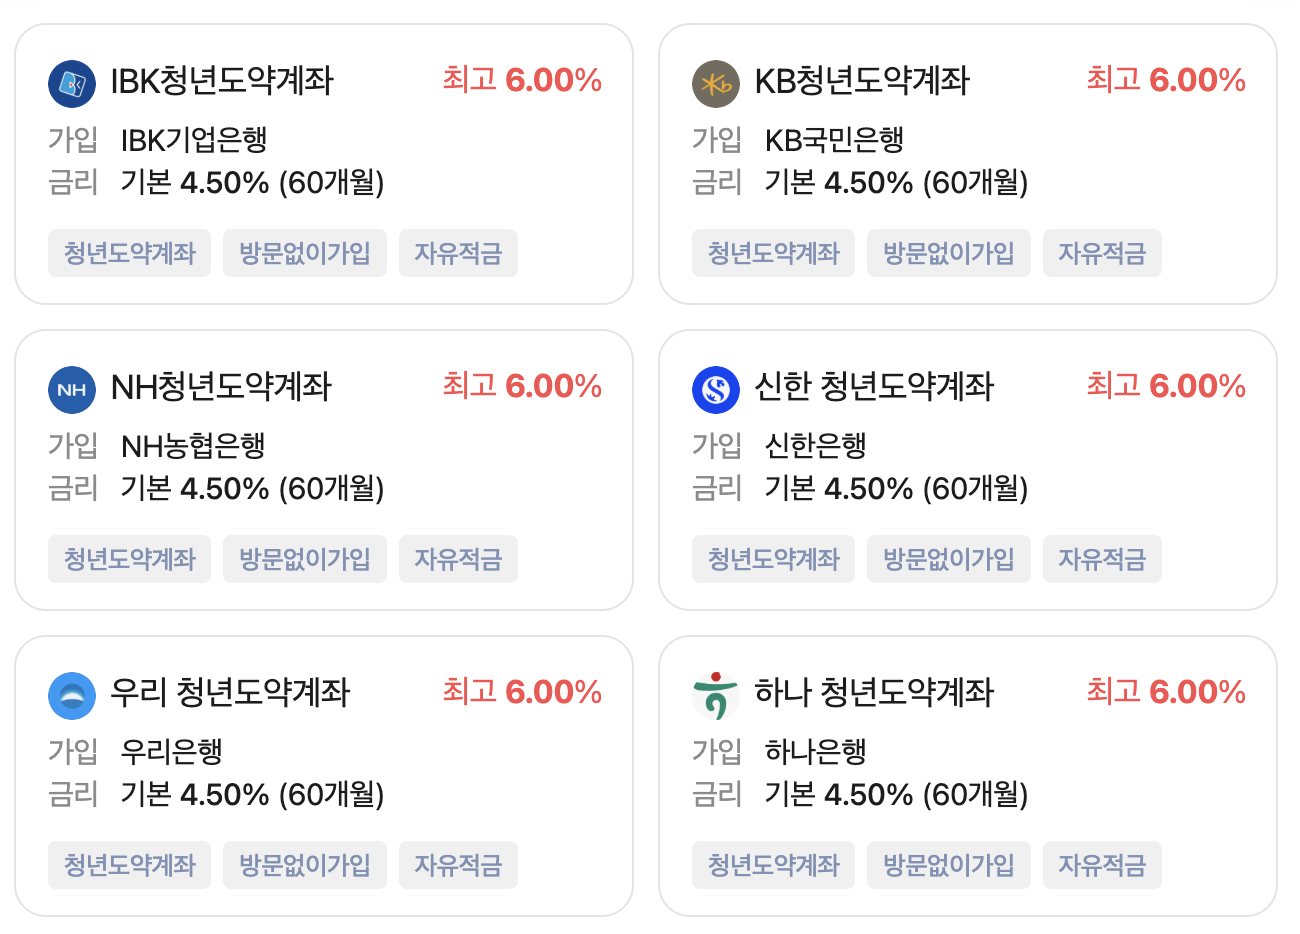Click the 자유적금 tag on the 하나 card
Viewport: 1300px width, 934px height.
pyautogui.click(x=1102, y=865)
